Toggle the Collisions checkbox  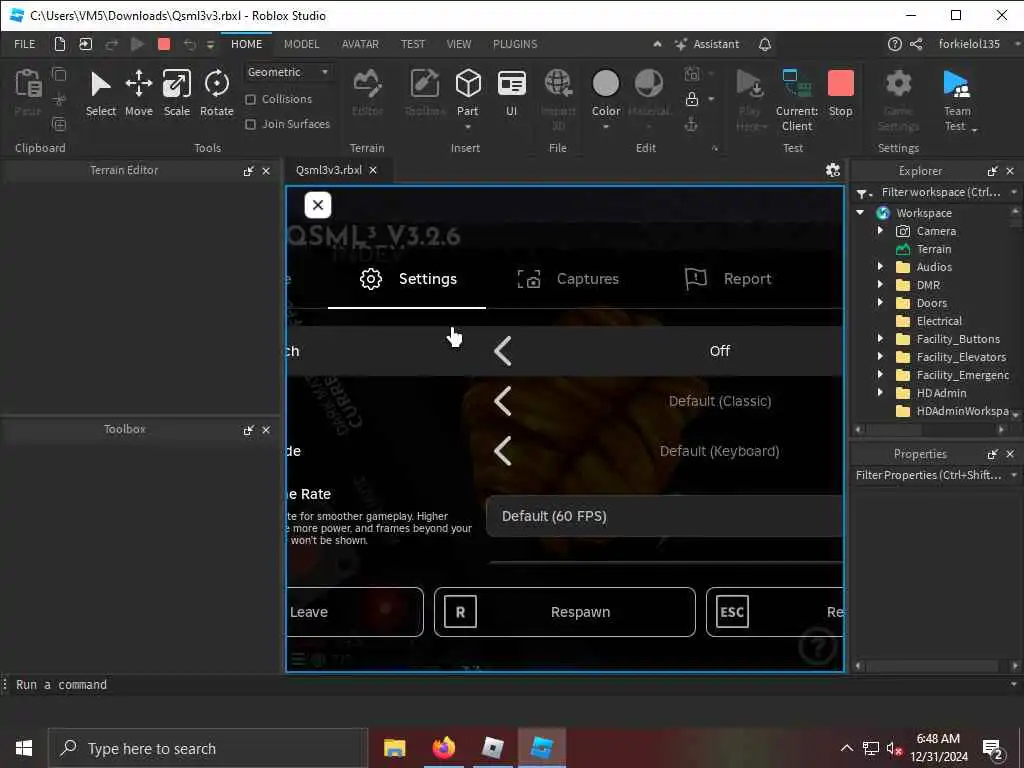[250, 99]
